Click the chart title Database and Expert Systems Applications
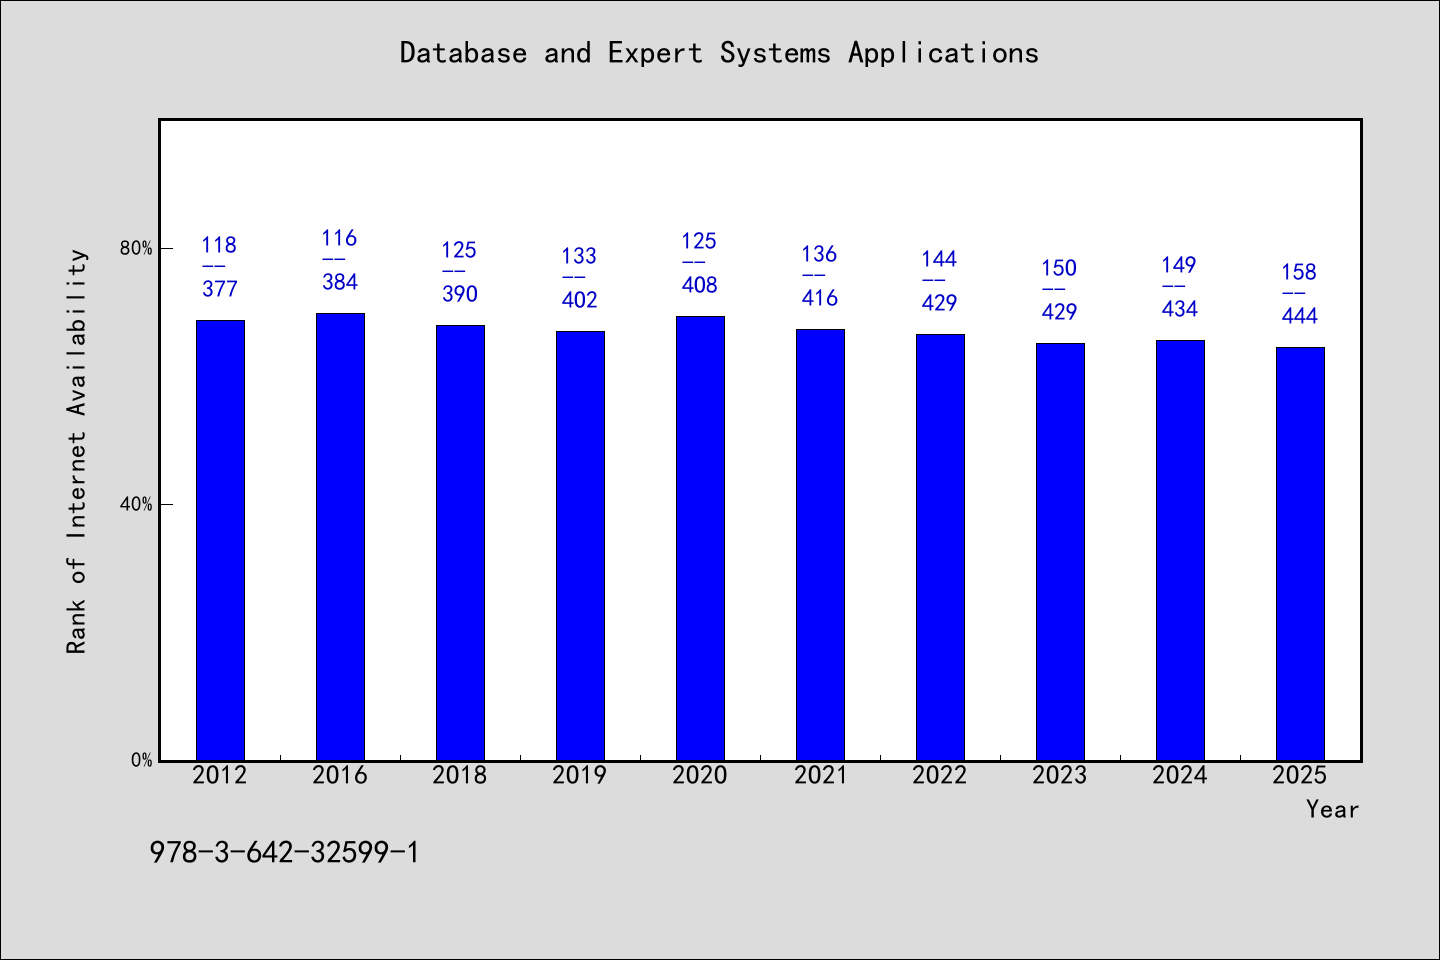Viewport: 1440px width, 960px height. [x=719, y=53]
